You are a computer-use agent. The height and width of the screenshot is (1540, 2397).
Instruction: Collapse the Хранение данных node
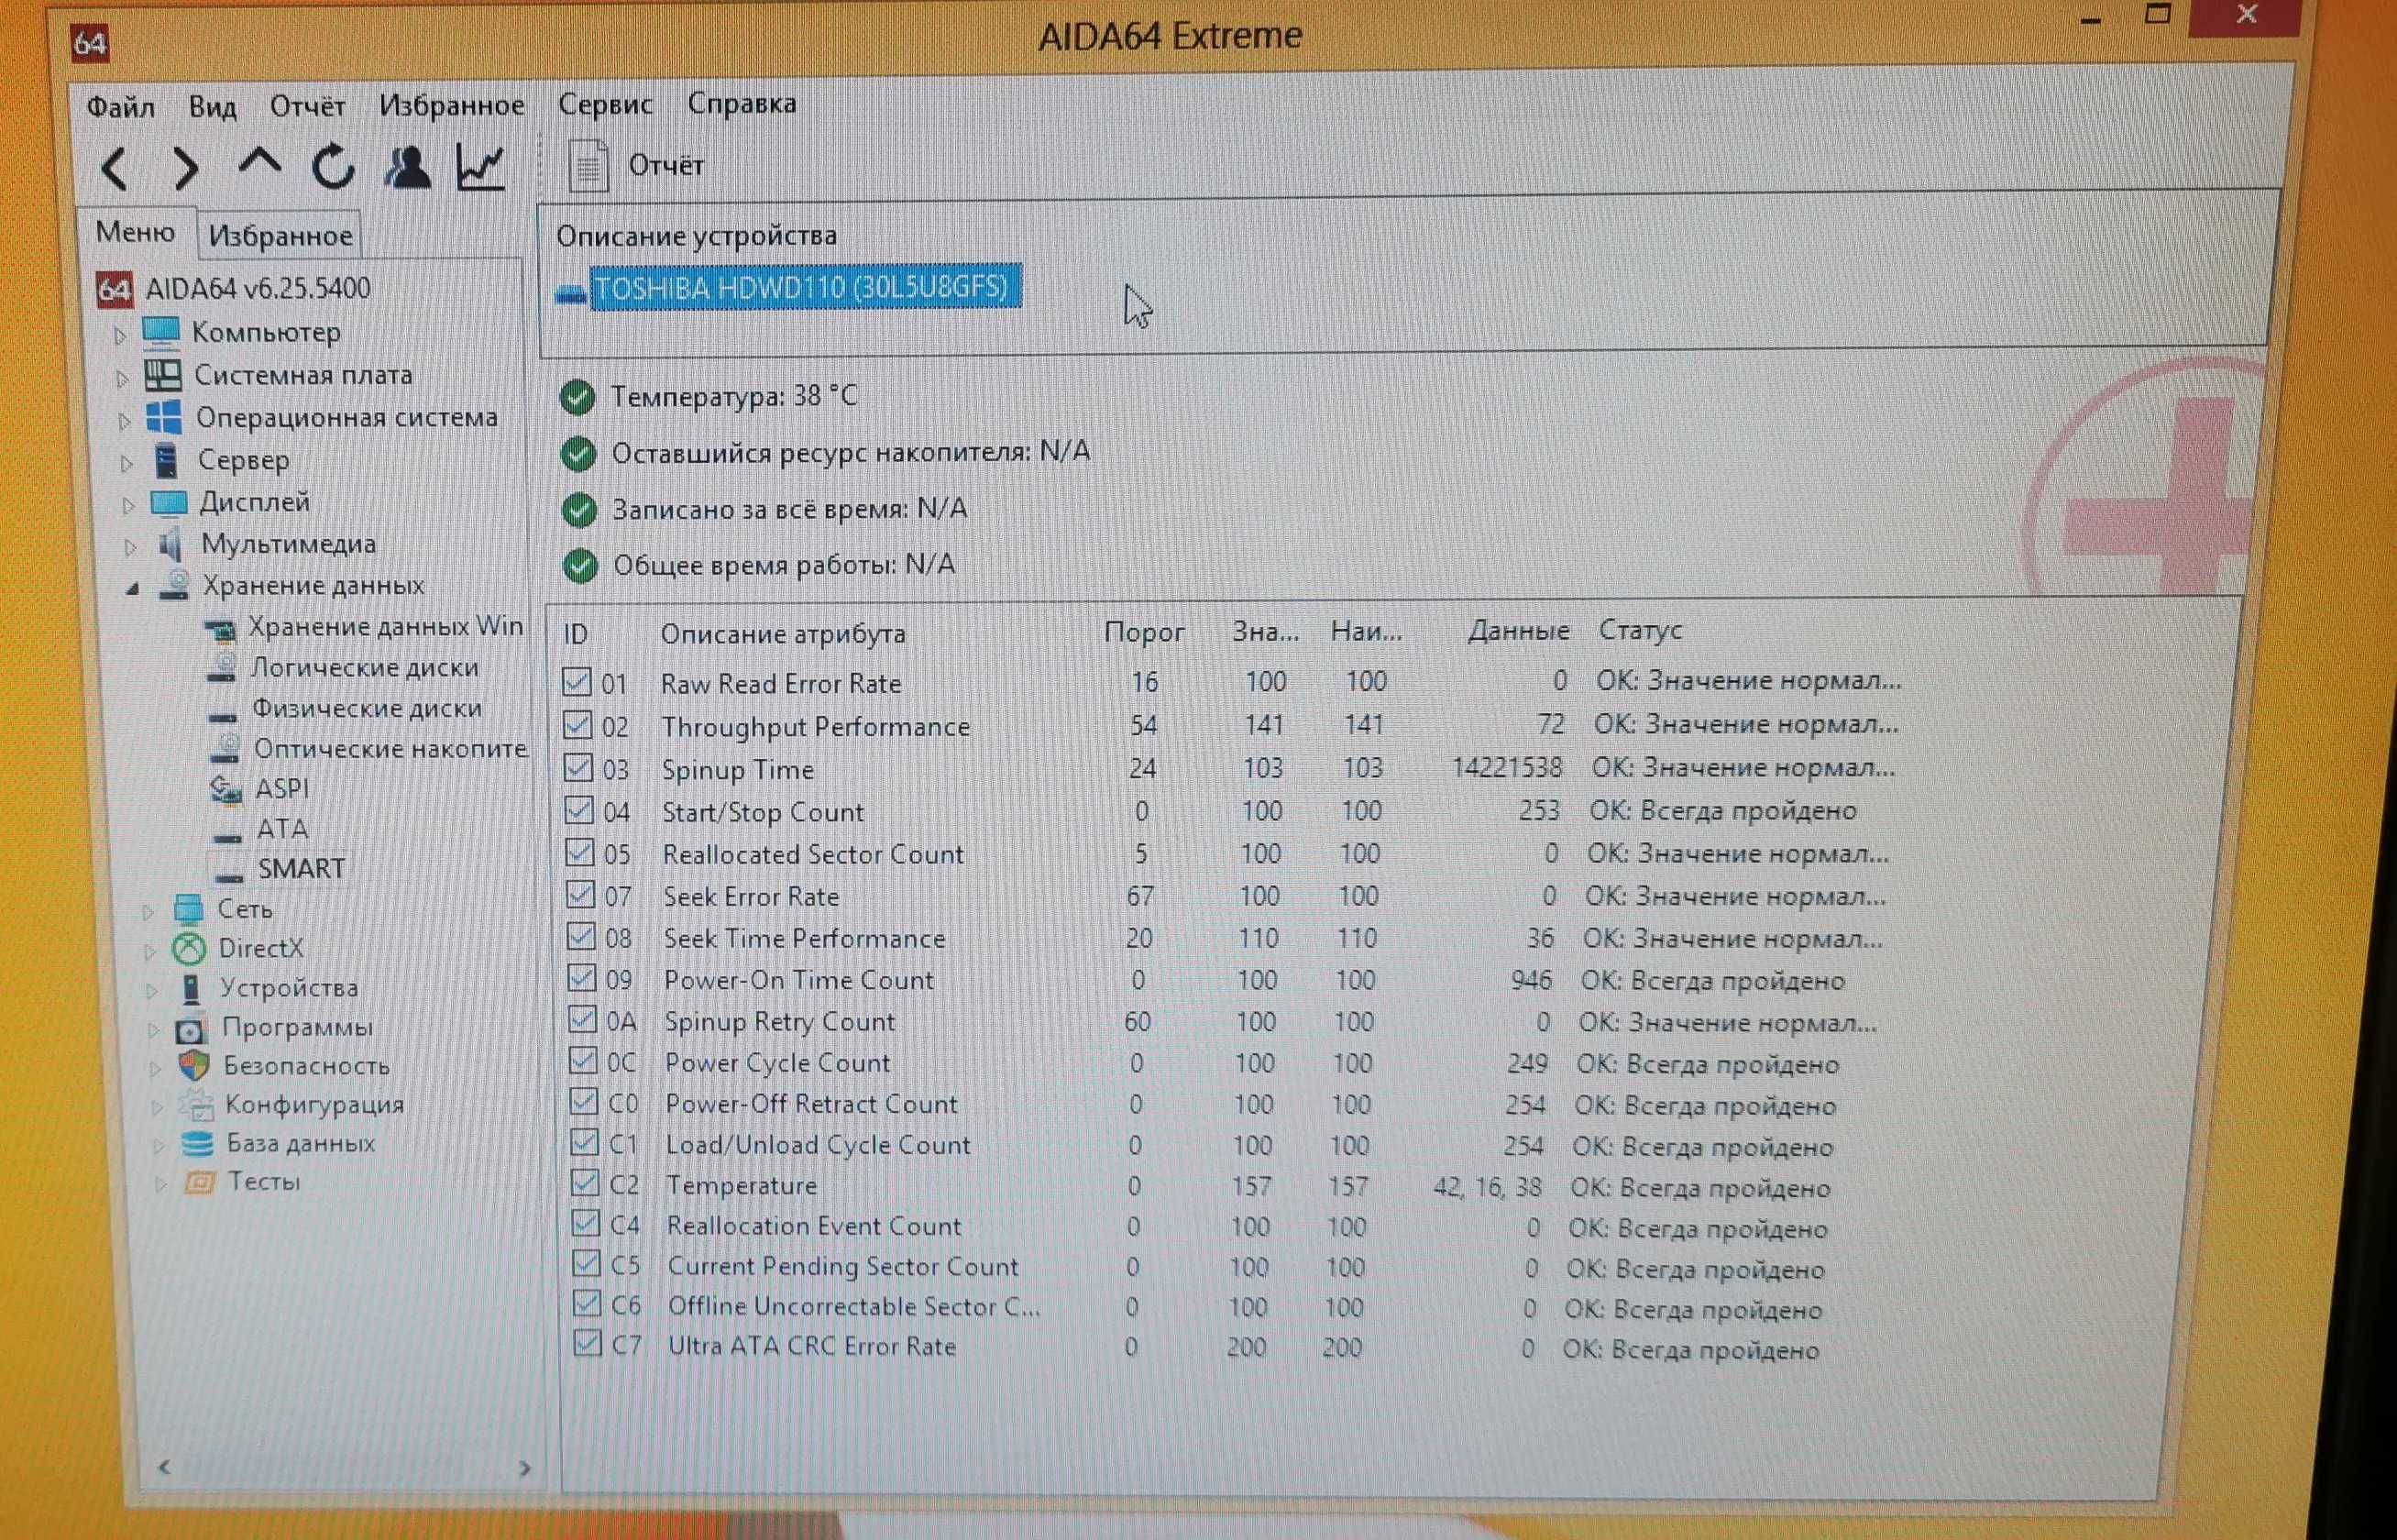132,589
